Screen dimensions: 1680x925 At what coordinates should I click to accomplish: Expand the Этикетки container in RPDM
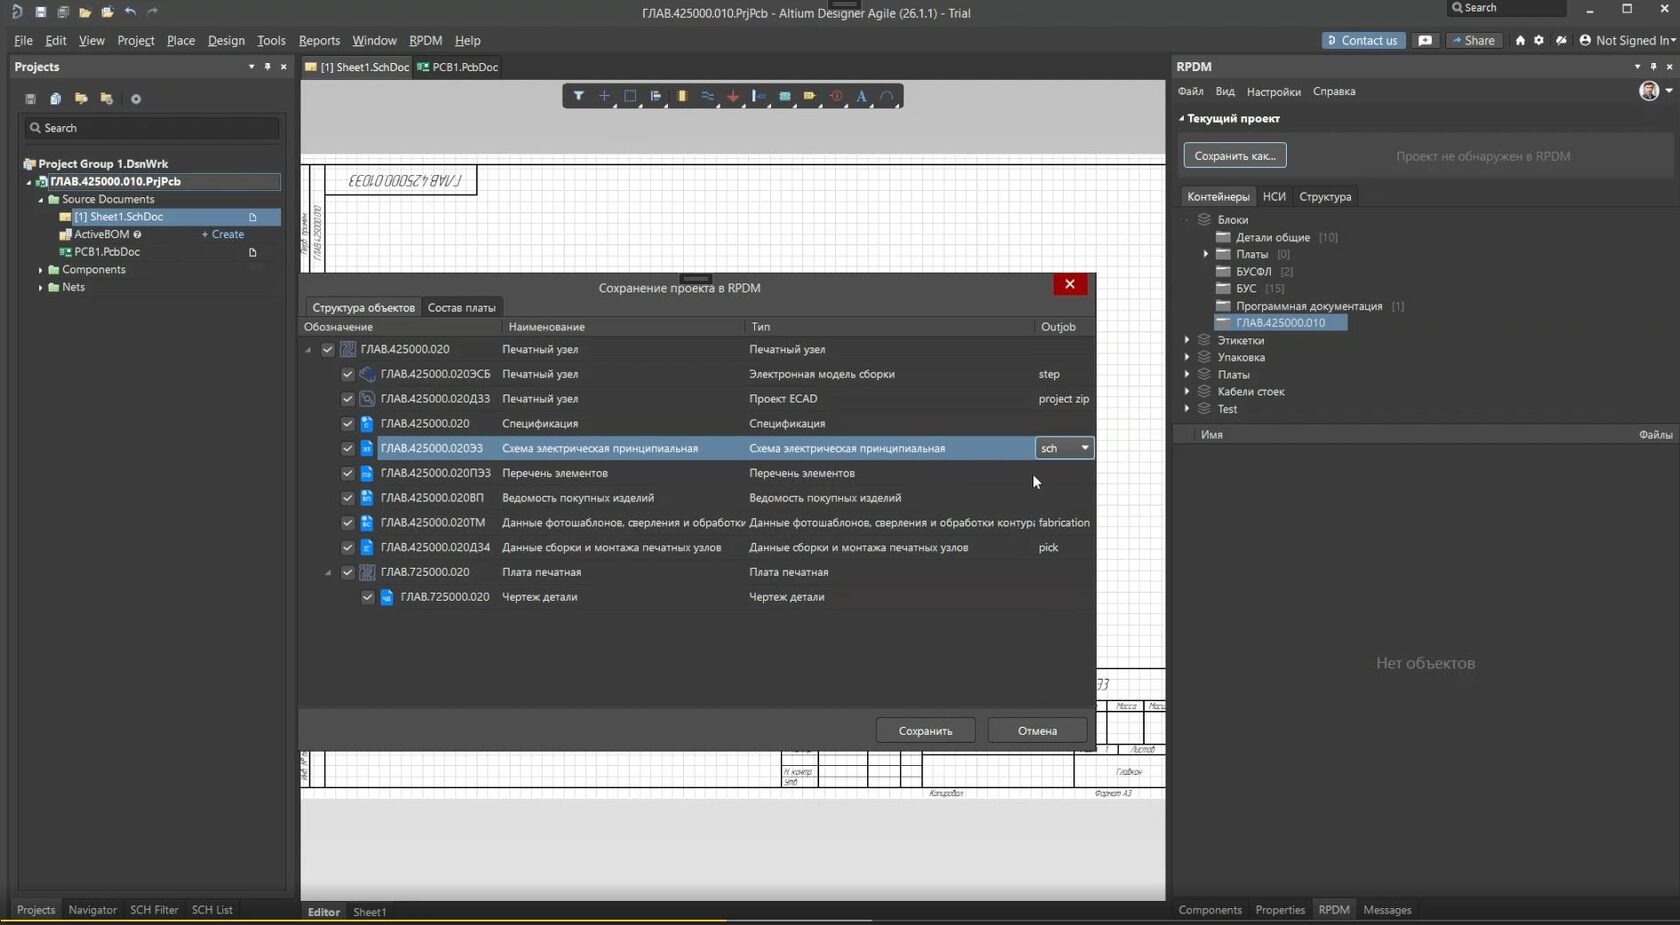click(1187, 340)
